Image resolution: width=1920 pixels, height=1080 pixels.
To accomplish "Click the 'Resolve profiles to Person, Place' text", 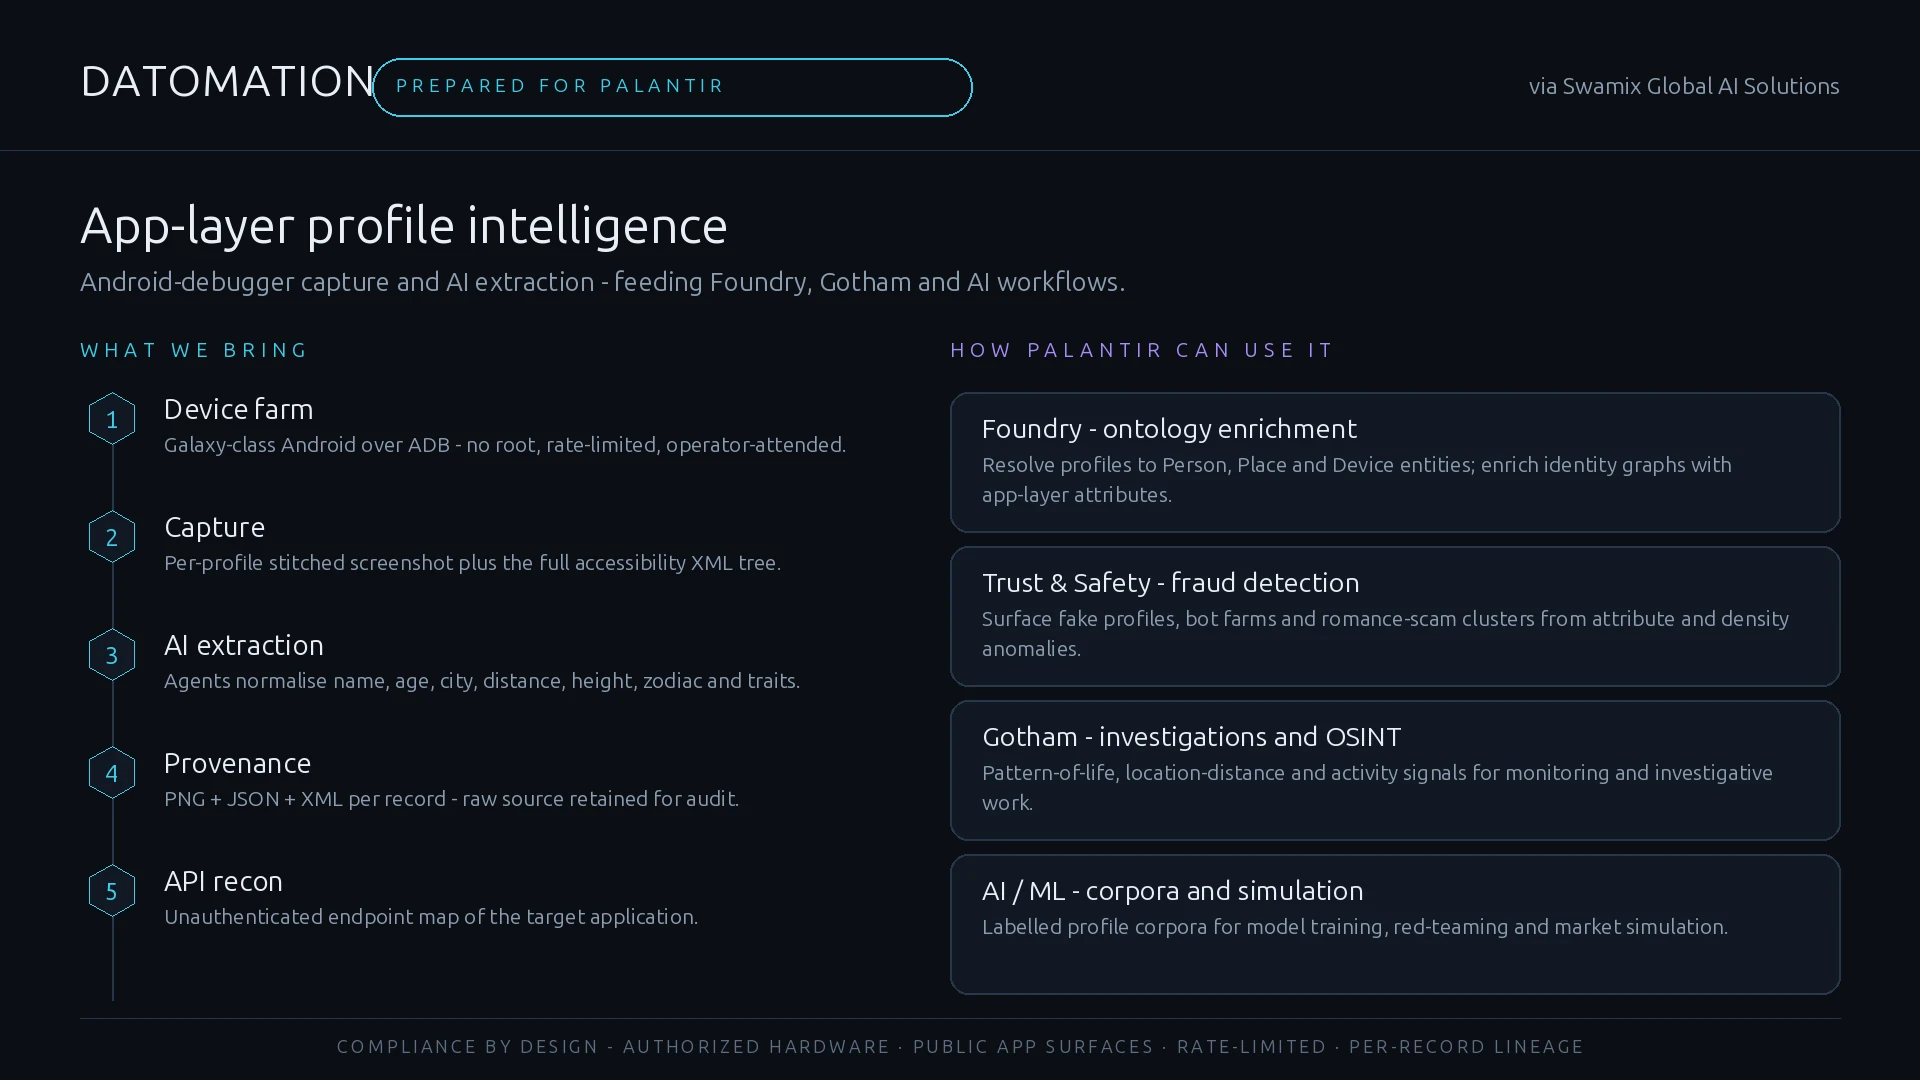I will (x=1357, y=480).
